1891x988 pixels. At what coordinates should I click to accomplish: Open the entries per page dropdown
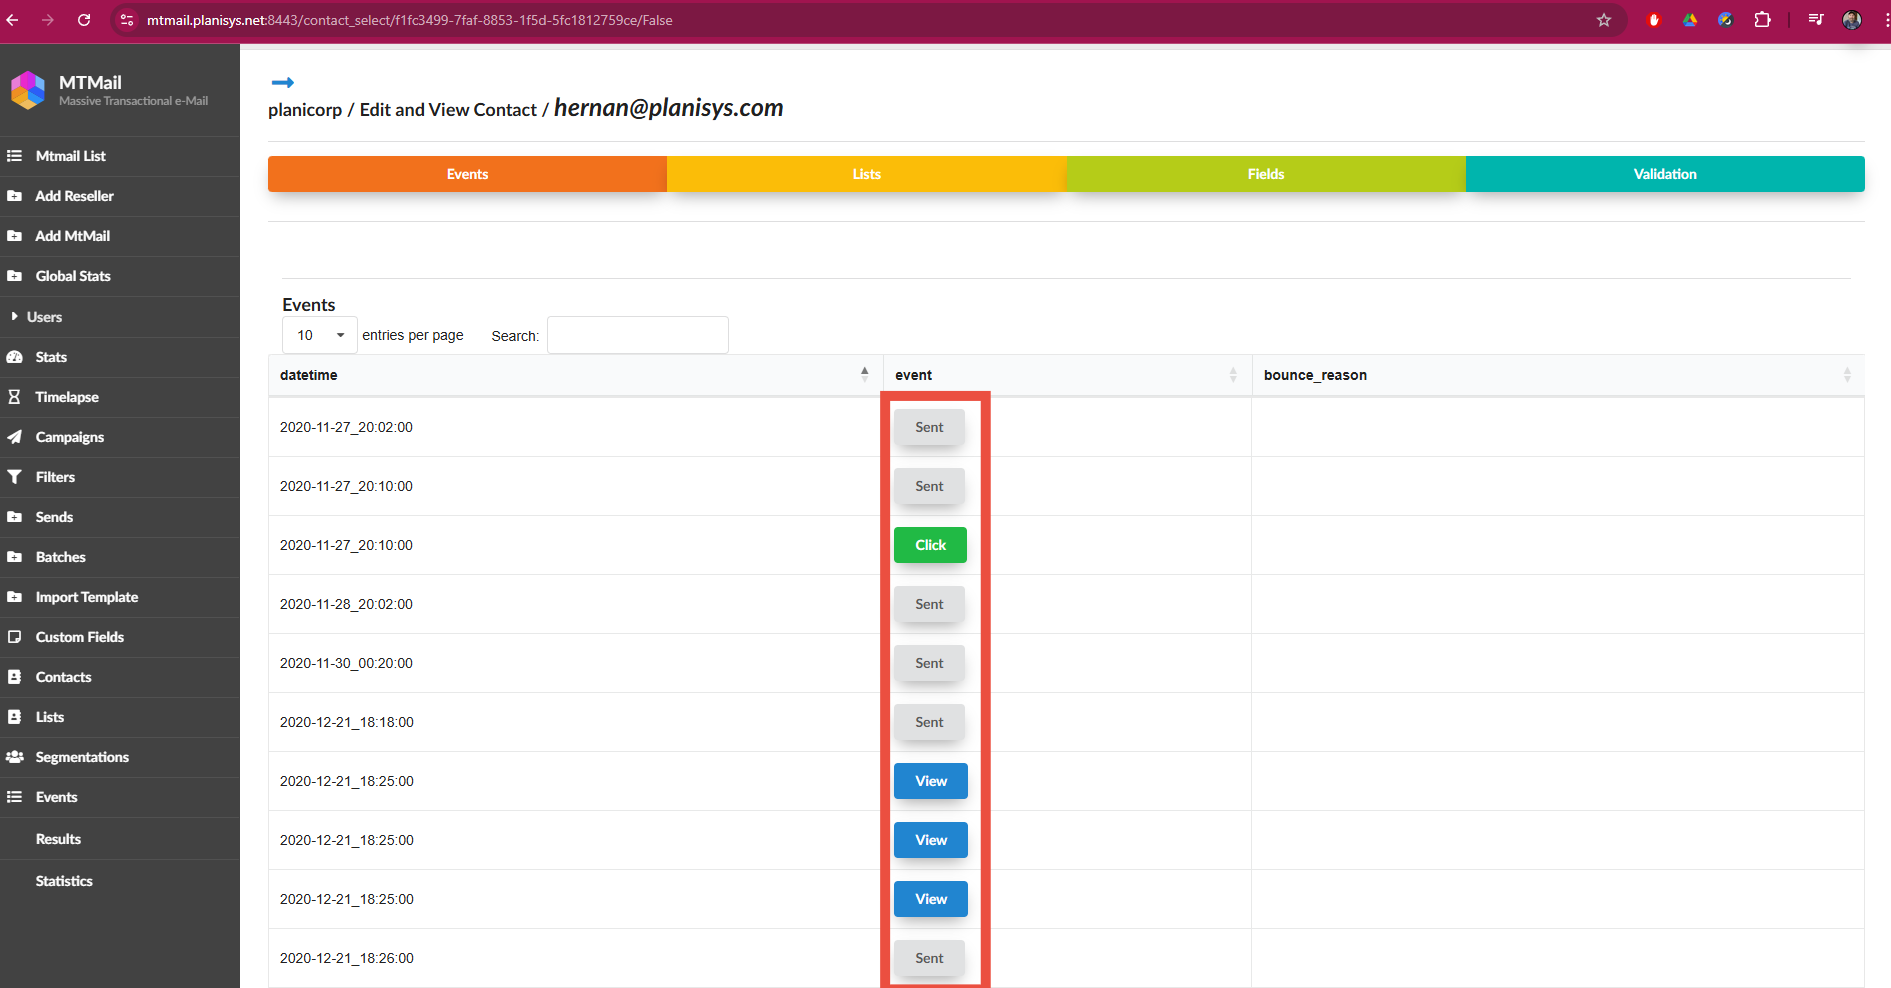pyautogui.click(x=320, y=335)
